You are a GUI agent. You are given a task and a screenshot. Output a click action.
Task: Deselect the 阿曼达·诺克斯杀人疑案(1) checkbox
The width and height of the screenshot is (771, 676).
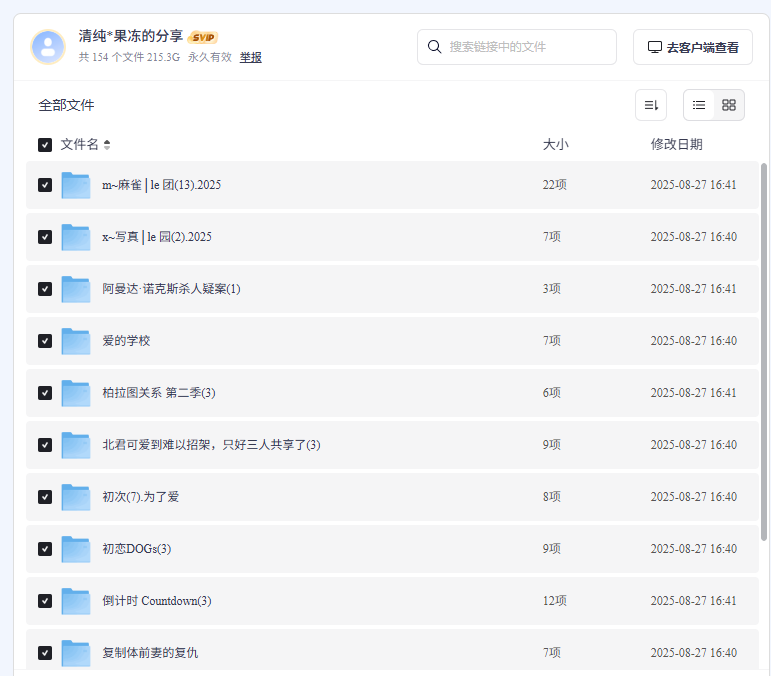point(45,289)
